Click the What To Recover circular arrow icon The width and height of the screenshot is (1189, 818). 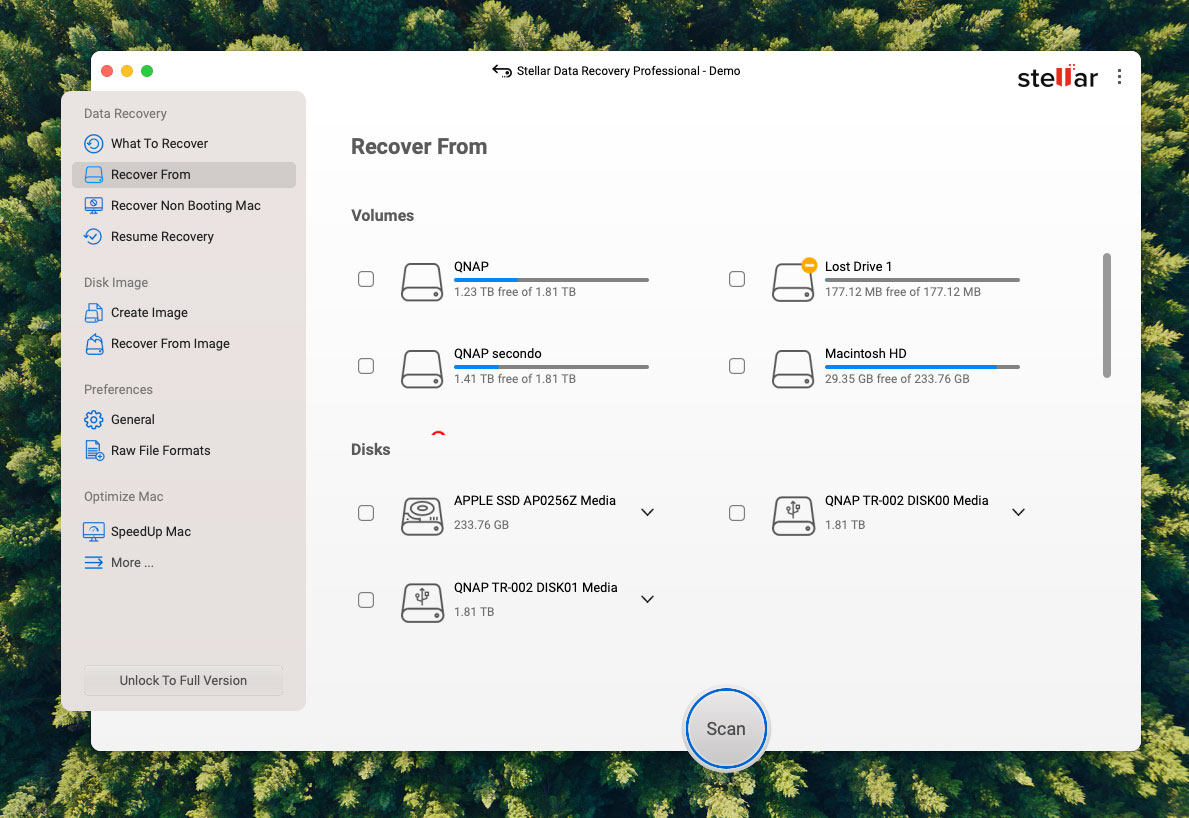(93, 144)
